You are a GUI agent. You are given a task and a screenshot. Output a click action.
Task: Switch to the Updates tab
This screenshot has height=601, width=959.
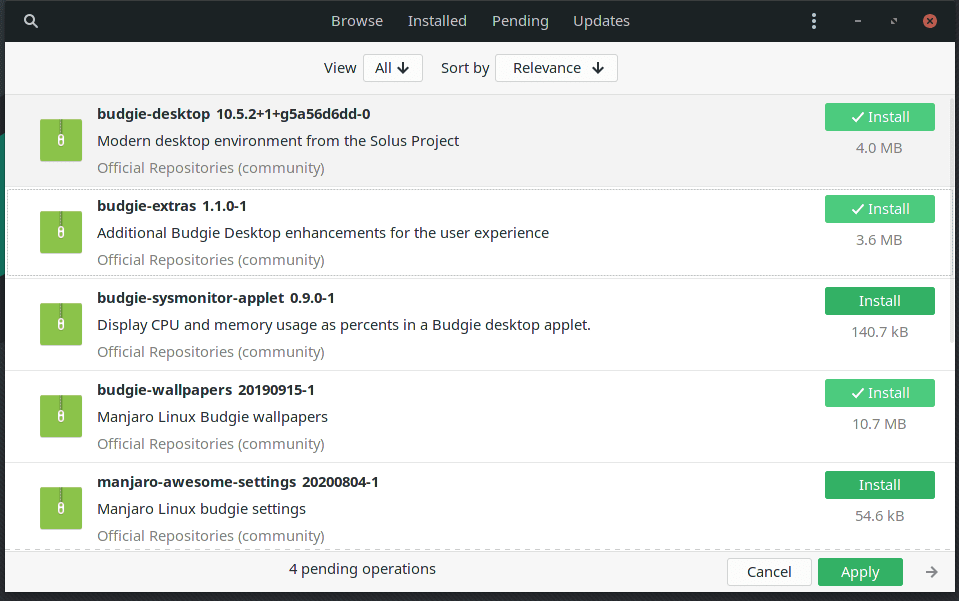(x=601, y=21)
